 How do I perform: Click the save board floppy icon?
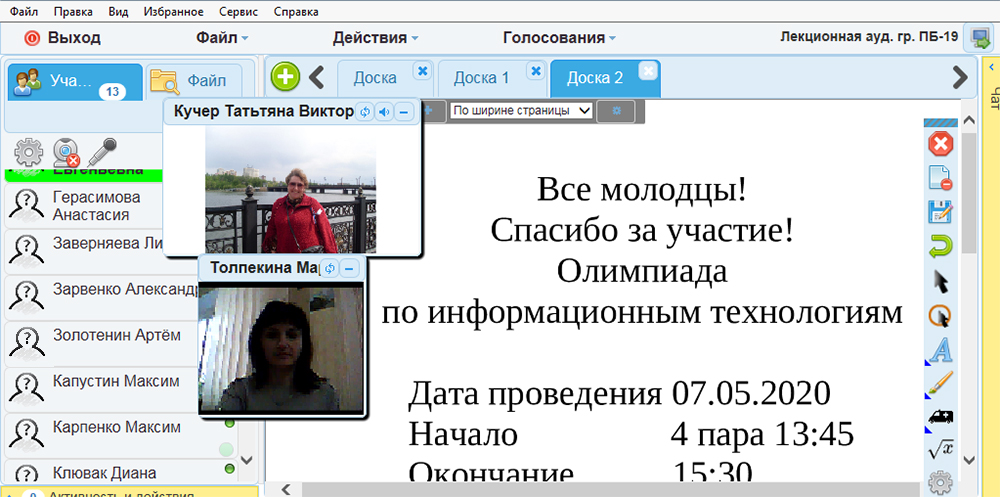tap(940, 212)
